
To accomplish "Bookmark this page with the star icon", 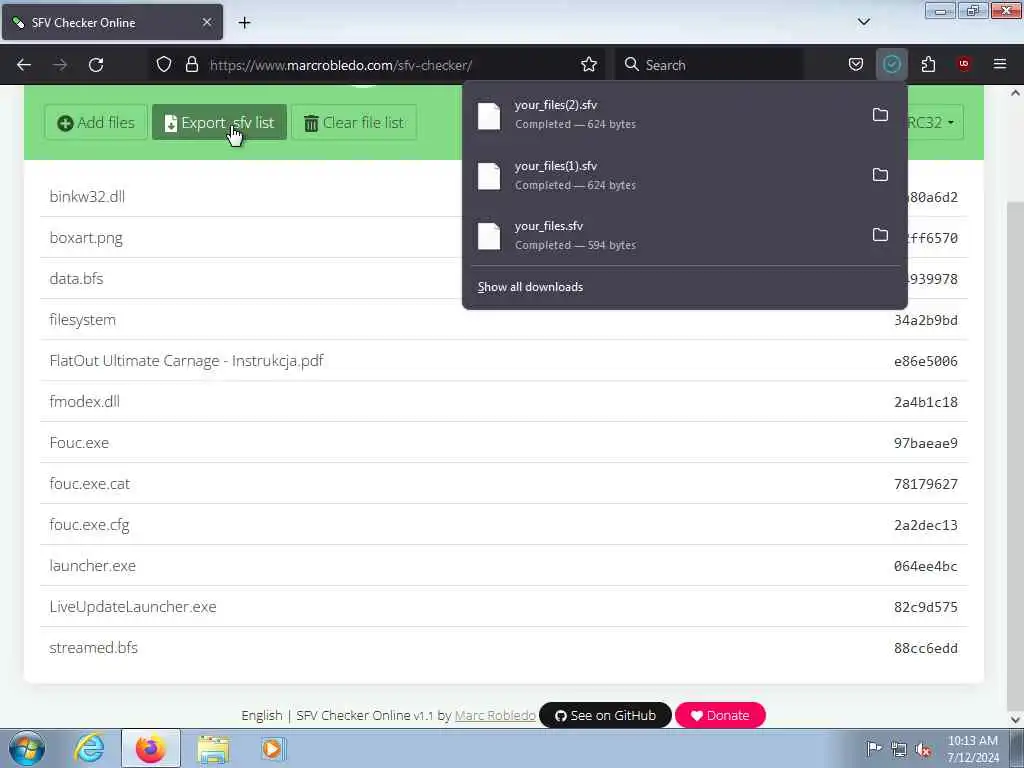I will pyautogui.click(x=588, y=65).
